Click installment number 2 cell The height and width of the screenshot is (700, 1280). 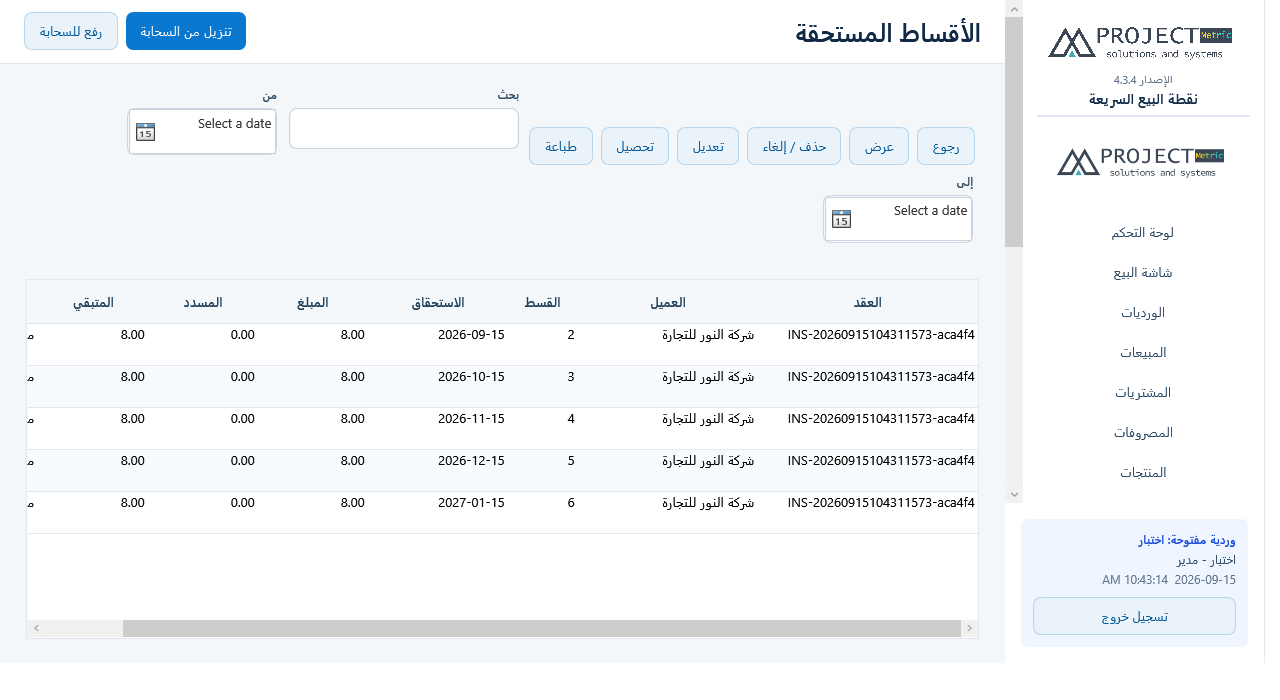click(x=571, y=335)
